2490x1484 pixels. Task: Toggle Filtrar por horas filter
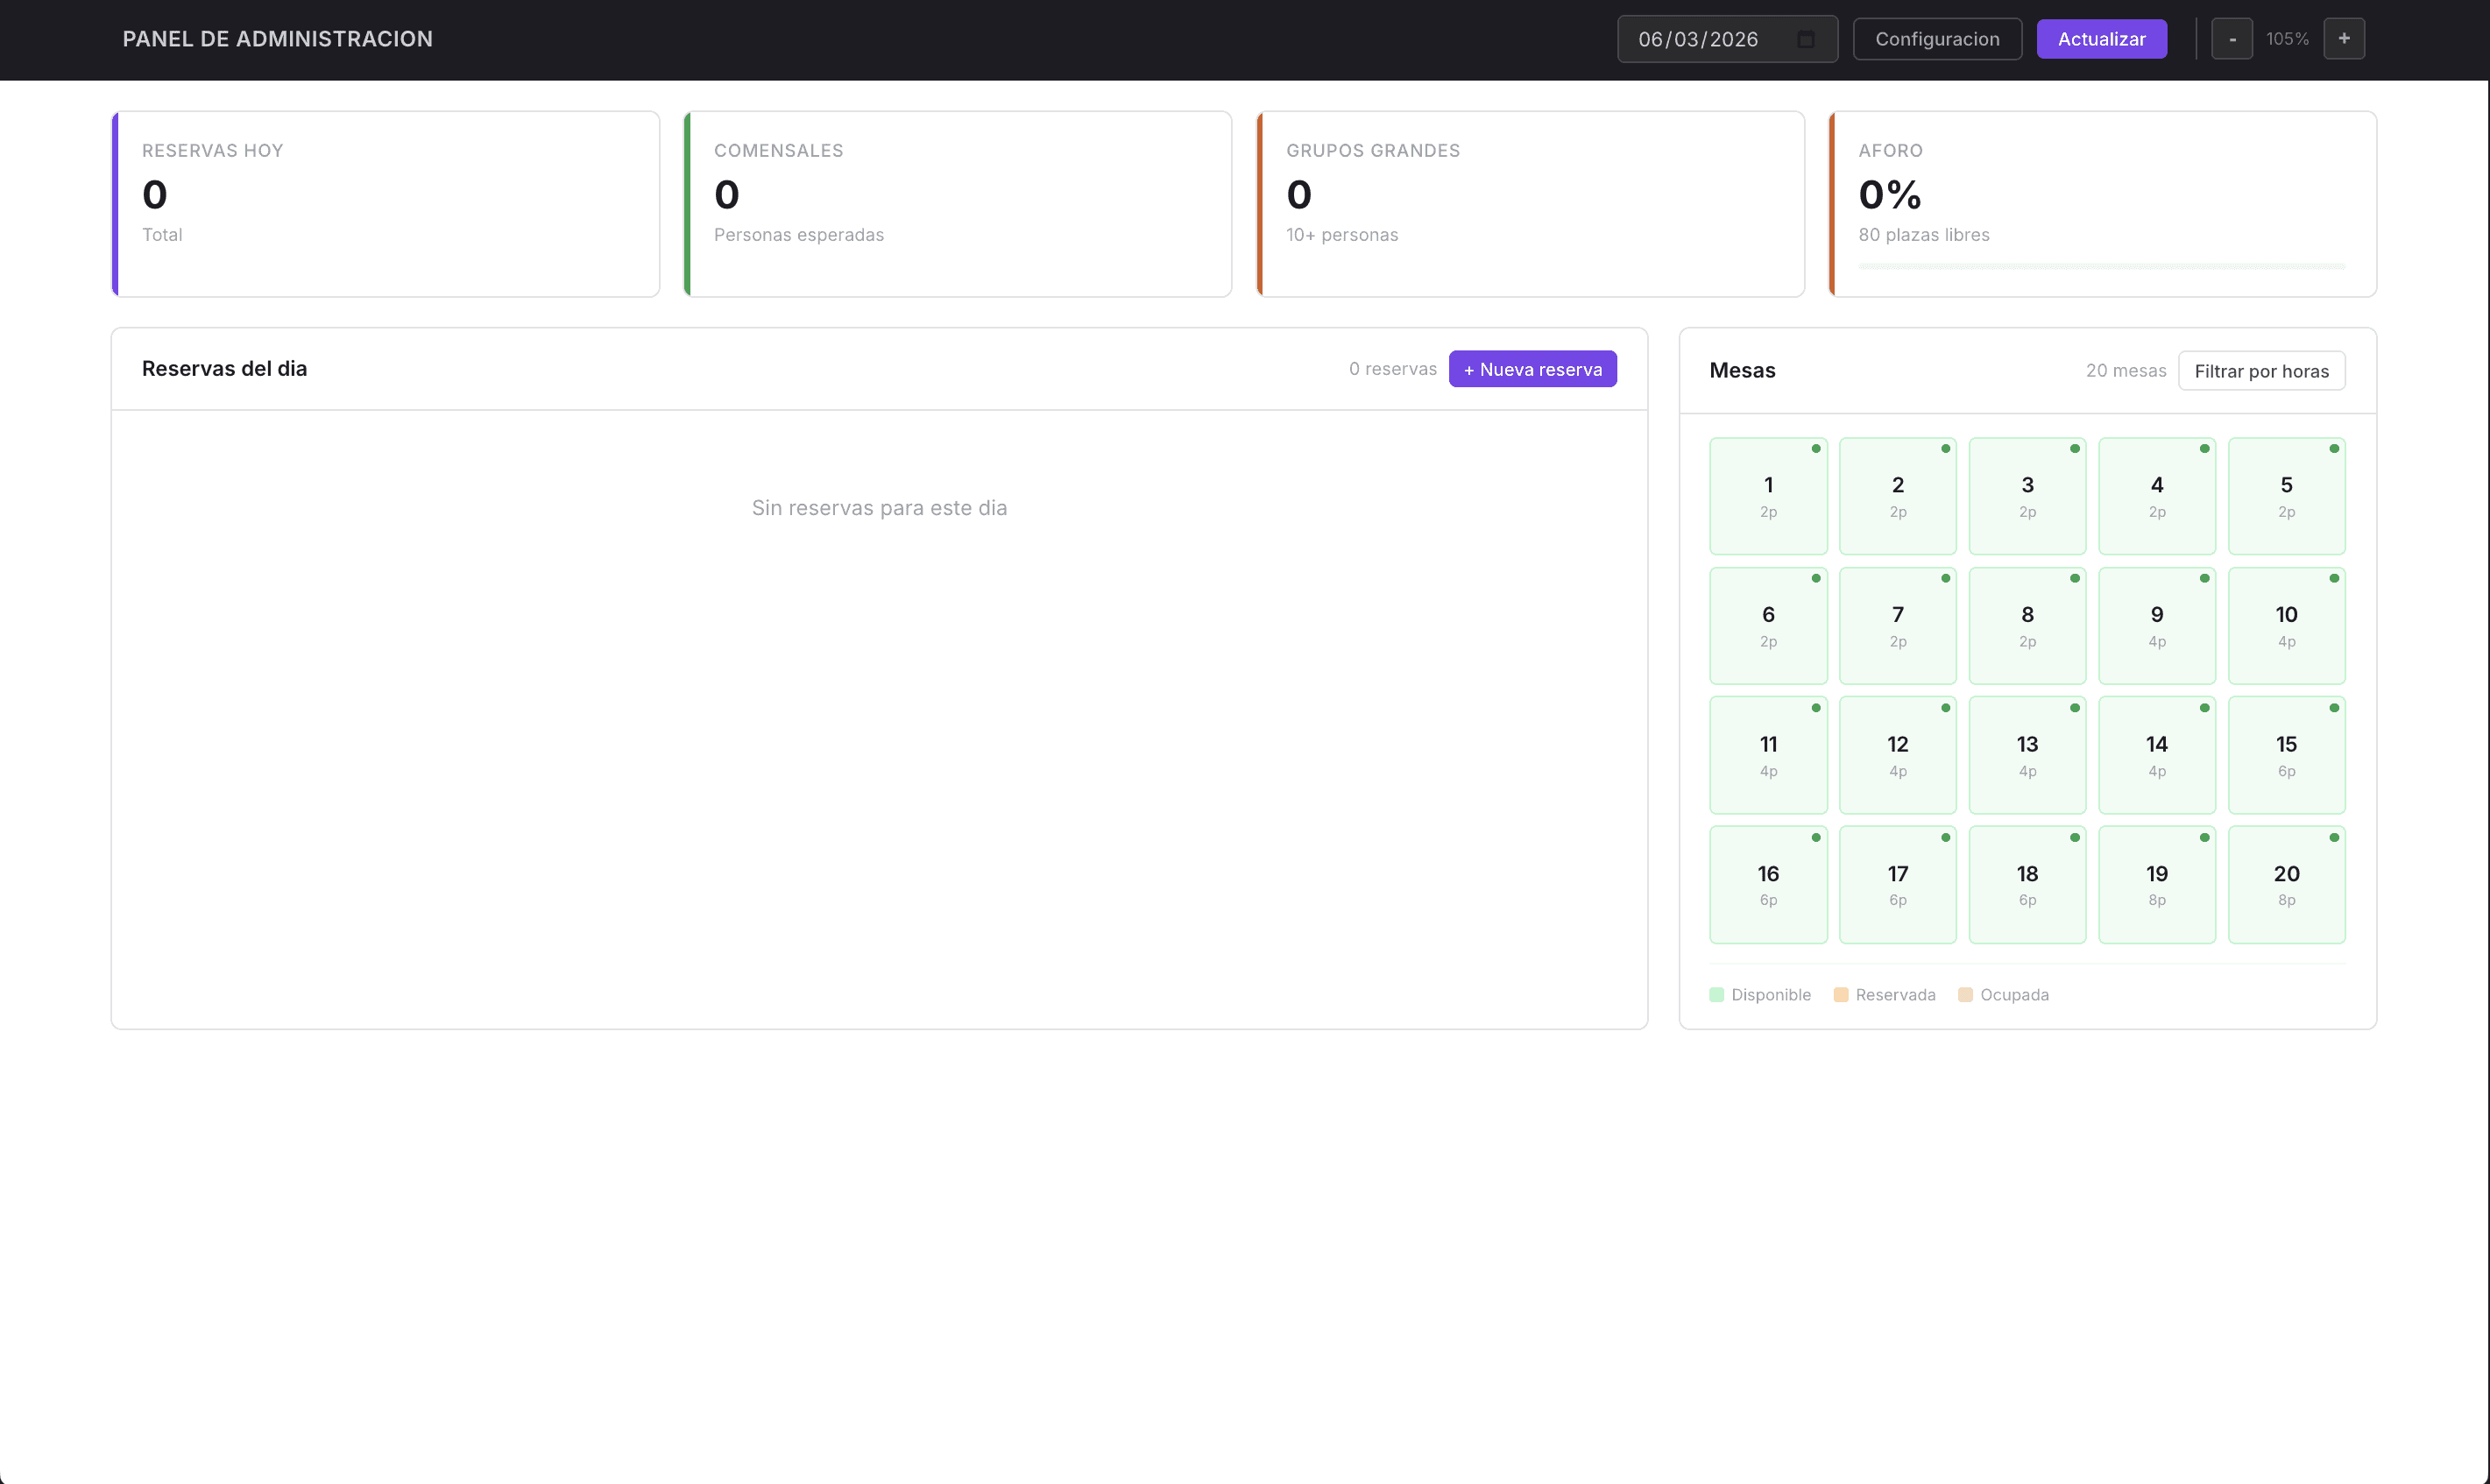2261,371
